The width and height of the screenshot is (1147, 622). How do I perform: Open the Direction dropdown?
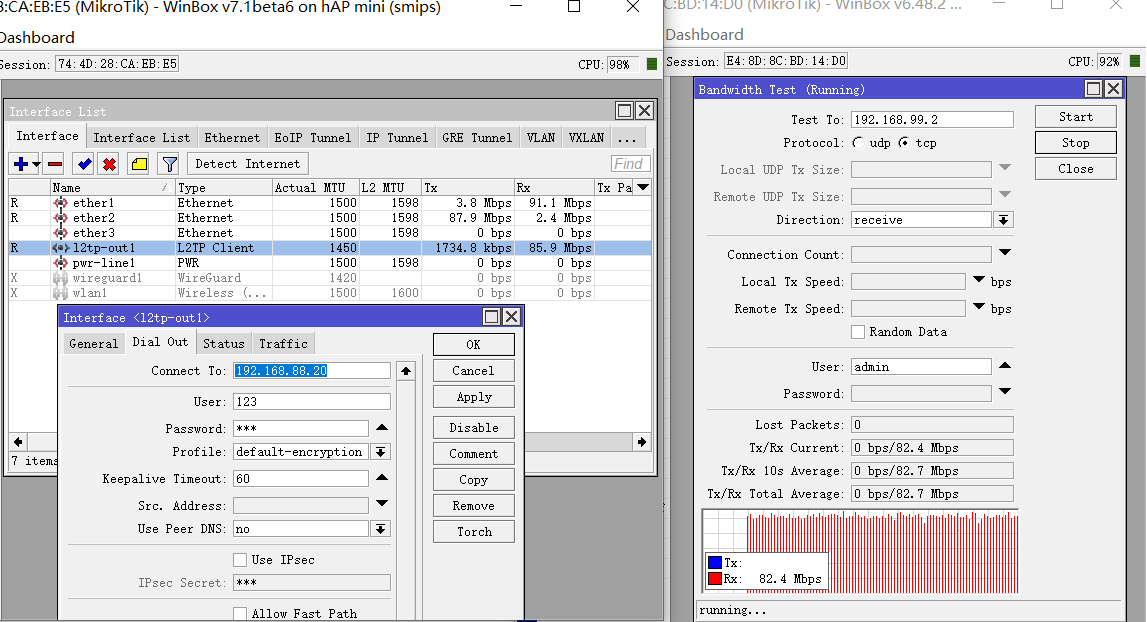pos(1004,220)
